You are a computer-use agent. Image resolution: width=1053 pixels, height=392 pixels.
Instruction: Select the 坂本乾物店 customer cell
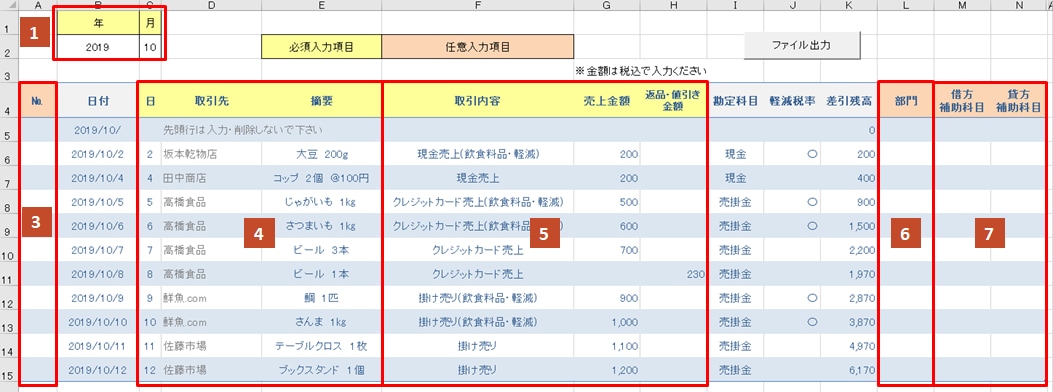pos(212,154)
